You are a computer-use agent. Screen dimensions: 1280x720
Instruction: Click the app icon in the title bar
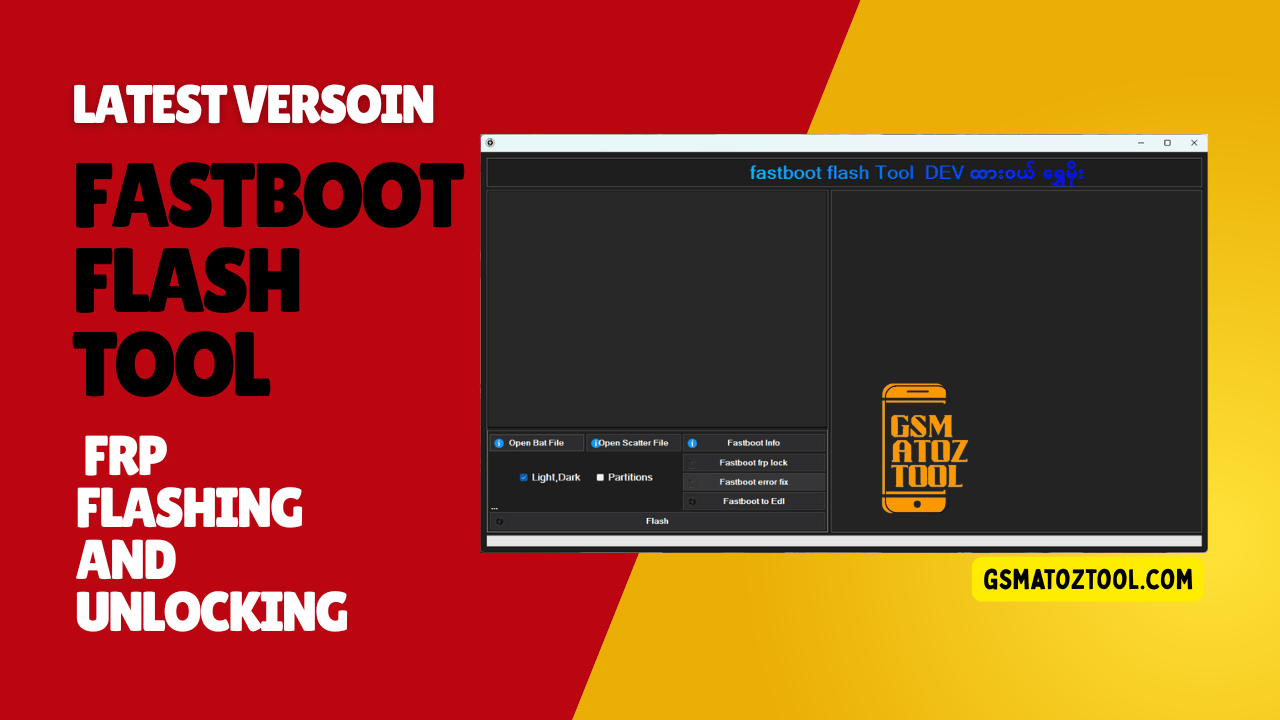click(490, 143)
